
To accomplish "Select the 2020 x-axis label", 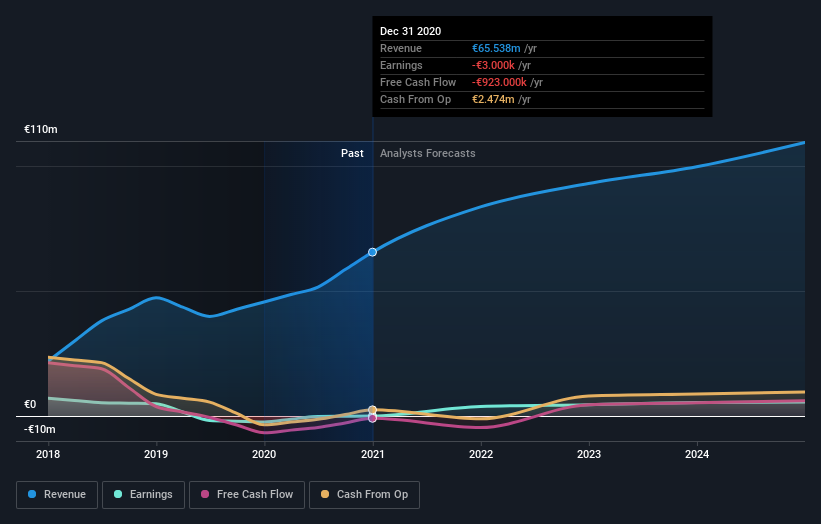I will (264, 454).
